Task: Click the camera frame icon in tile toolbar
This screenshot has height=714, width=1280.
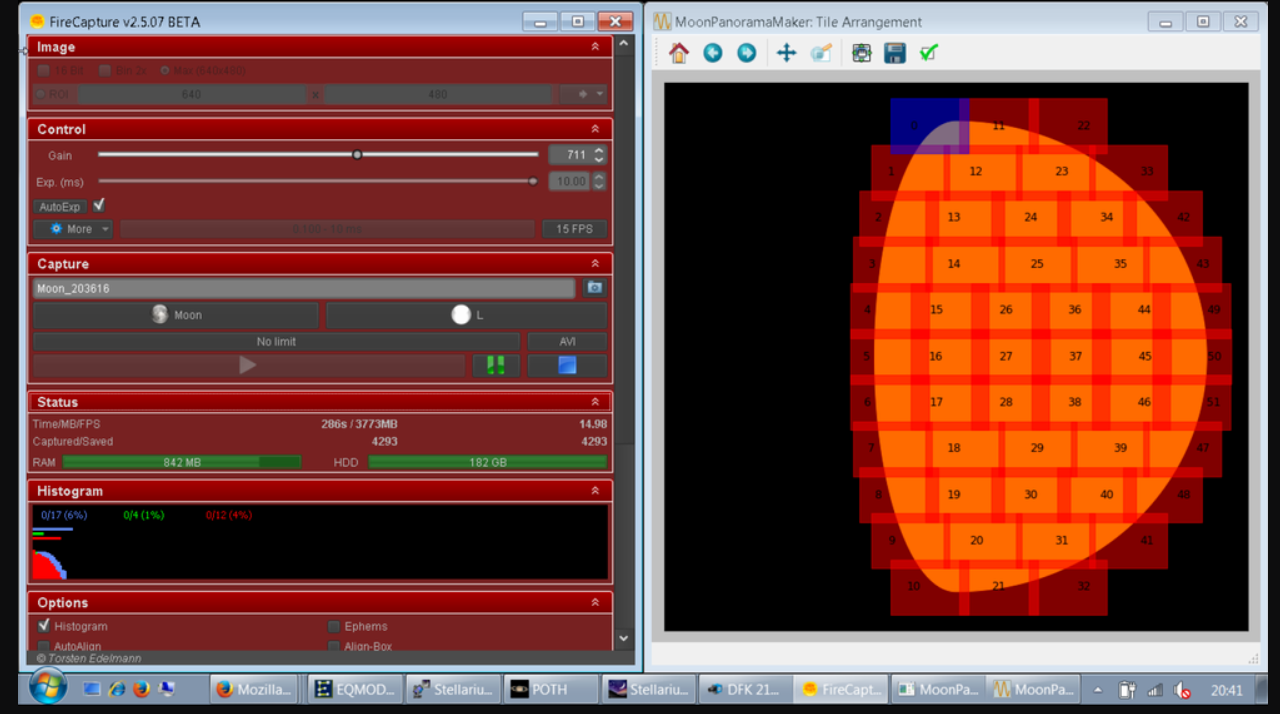Action: click(x=862, y=53)
